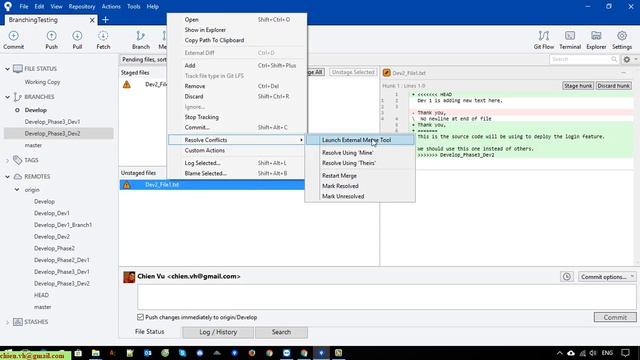Screen dimensions: 640x360
Task: Close the BranchingTesting tab
Action: coord(92,20)
